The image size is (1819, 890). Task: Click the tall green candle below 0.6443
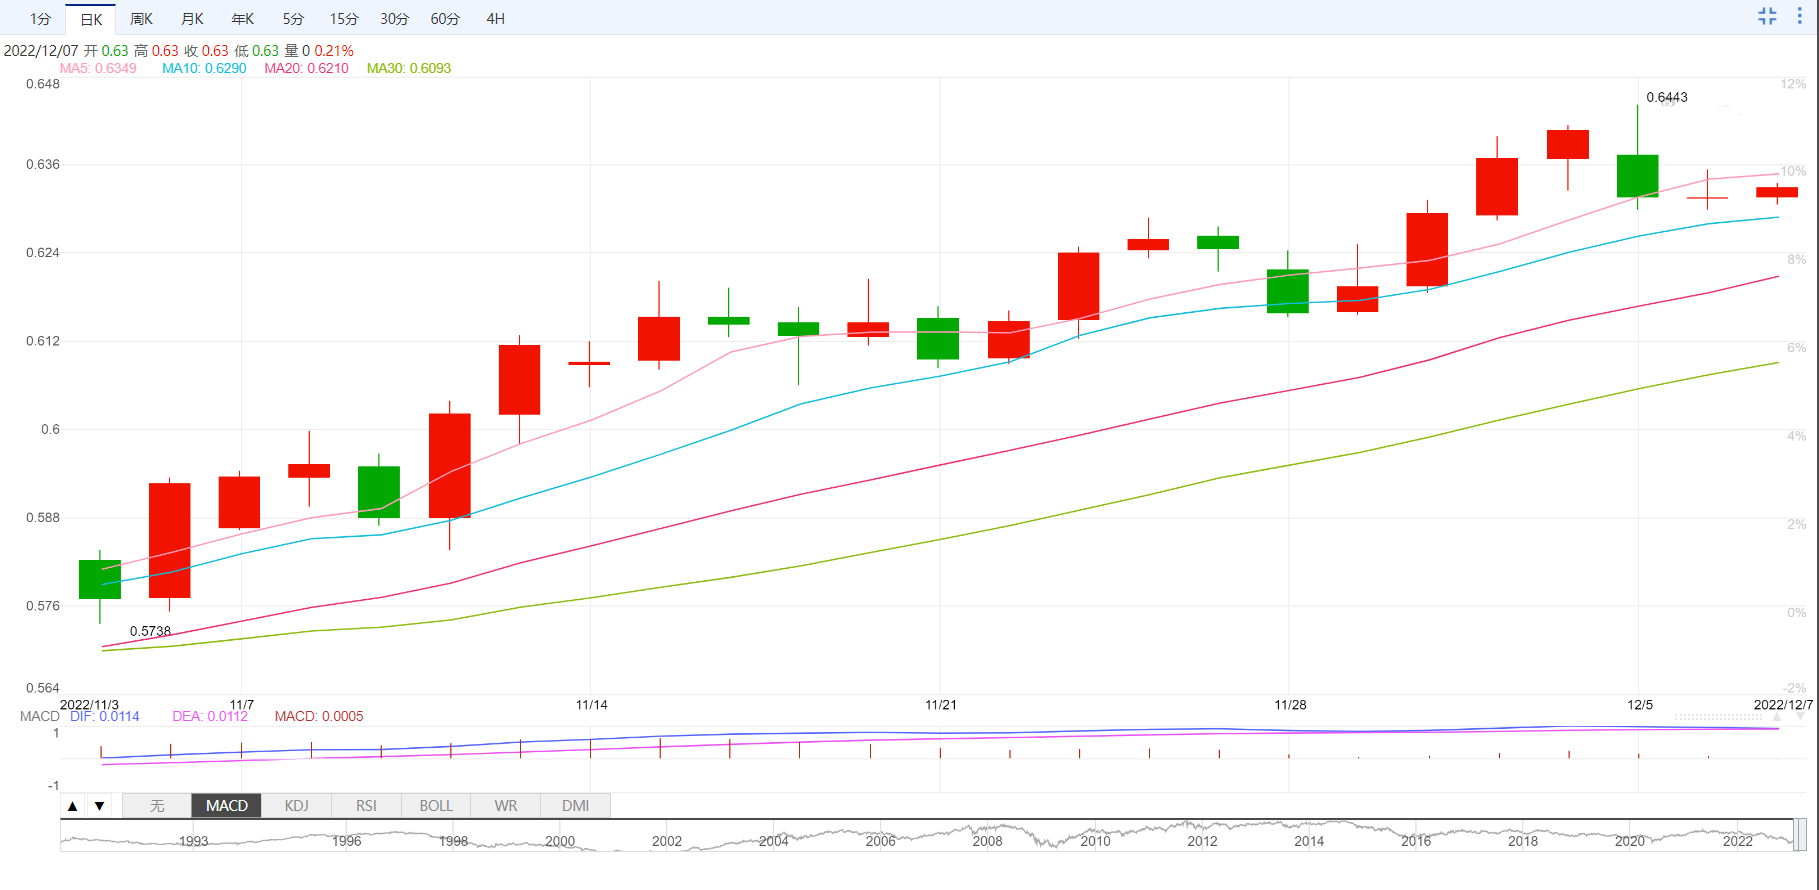click(1637, 175)
